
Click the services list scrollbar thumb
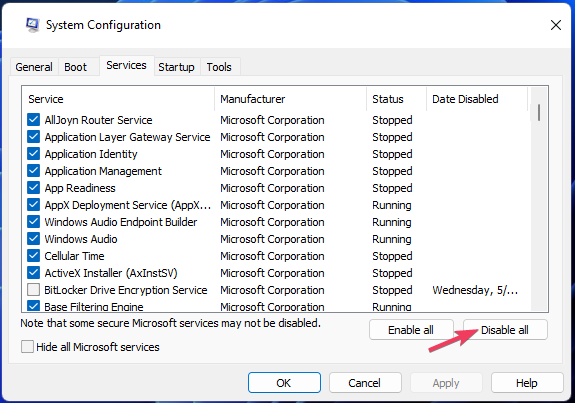539,113
